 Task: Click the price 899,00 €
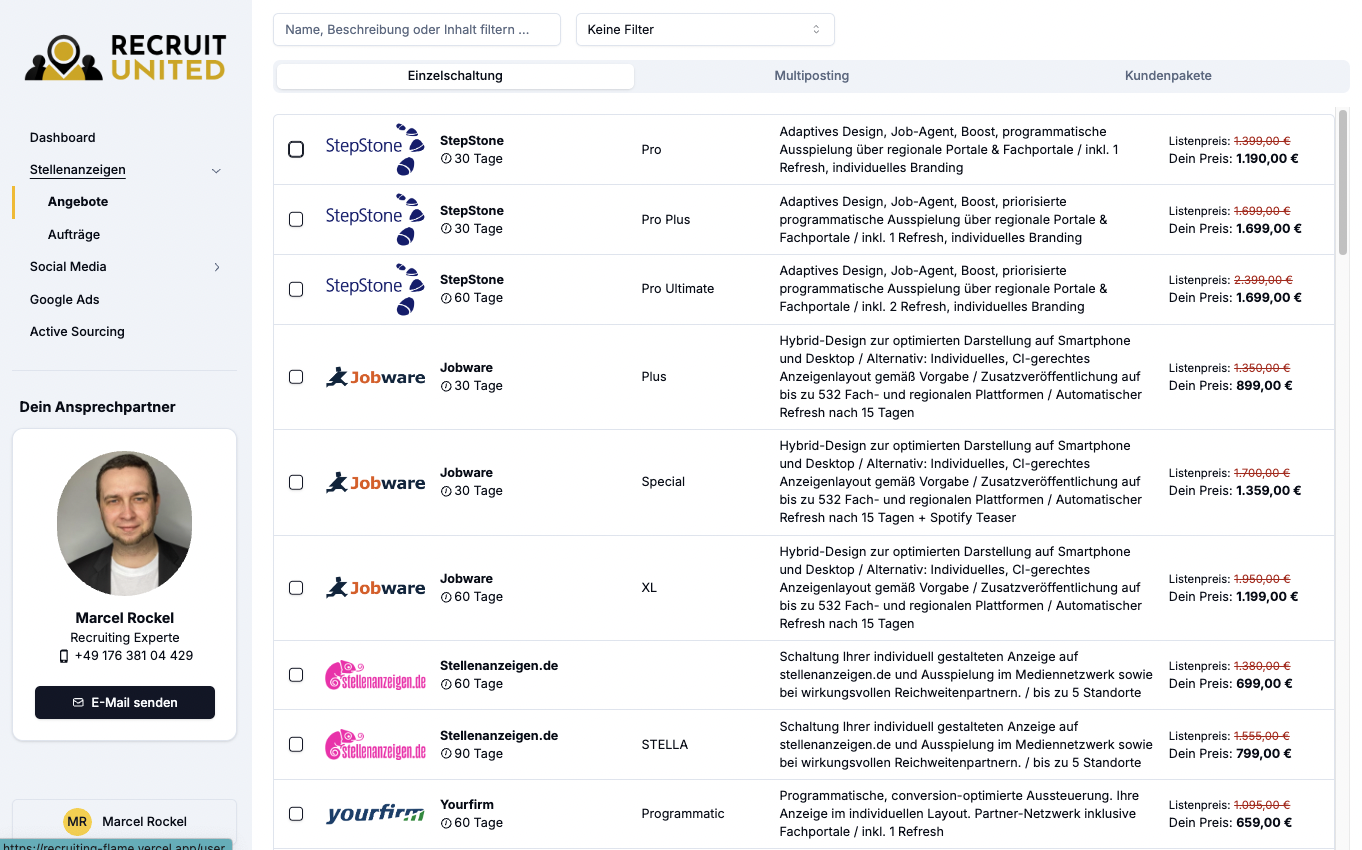tap(1264, 386)
